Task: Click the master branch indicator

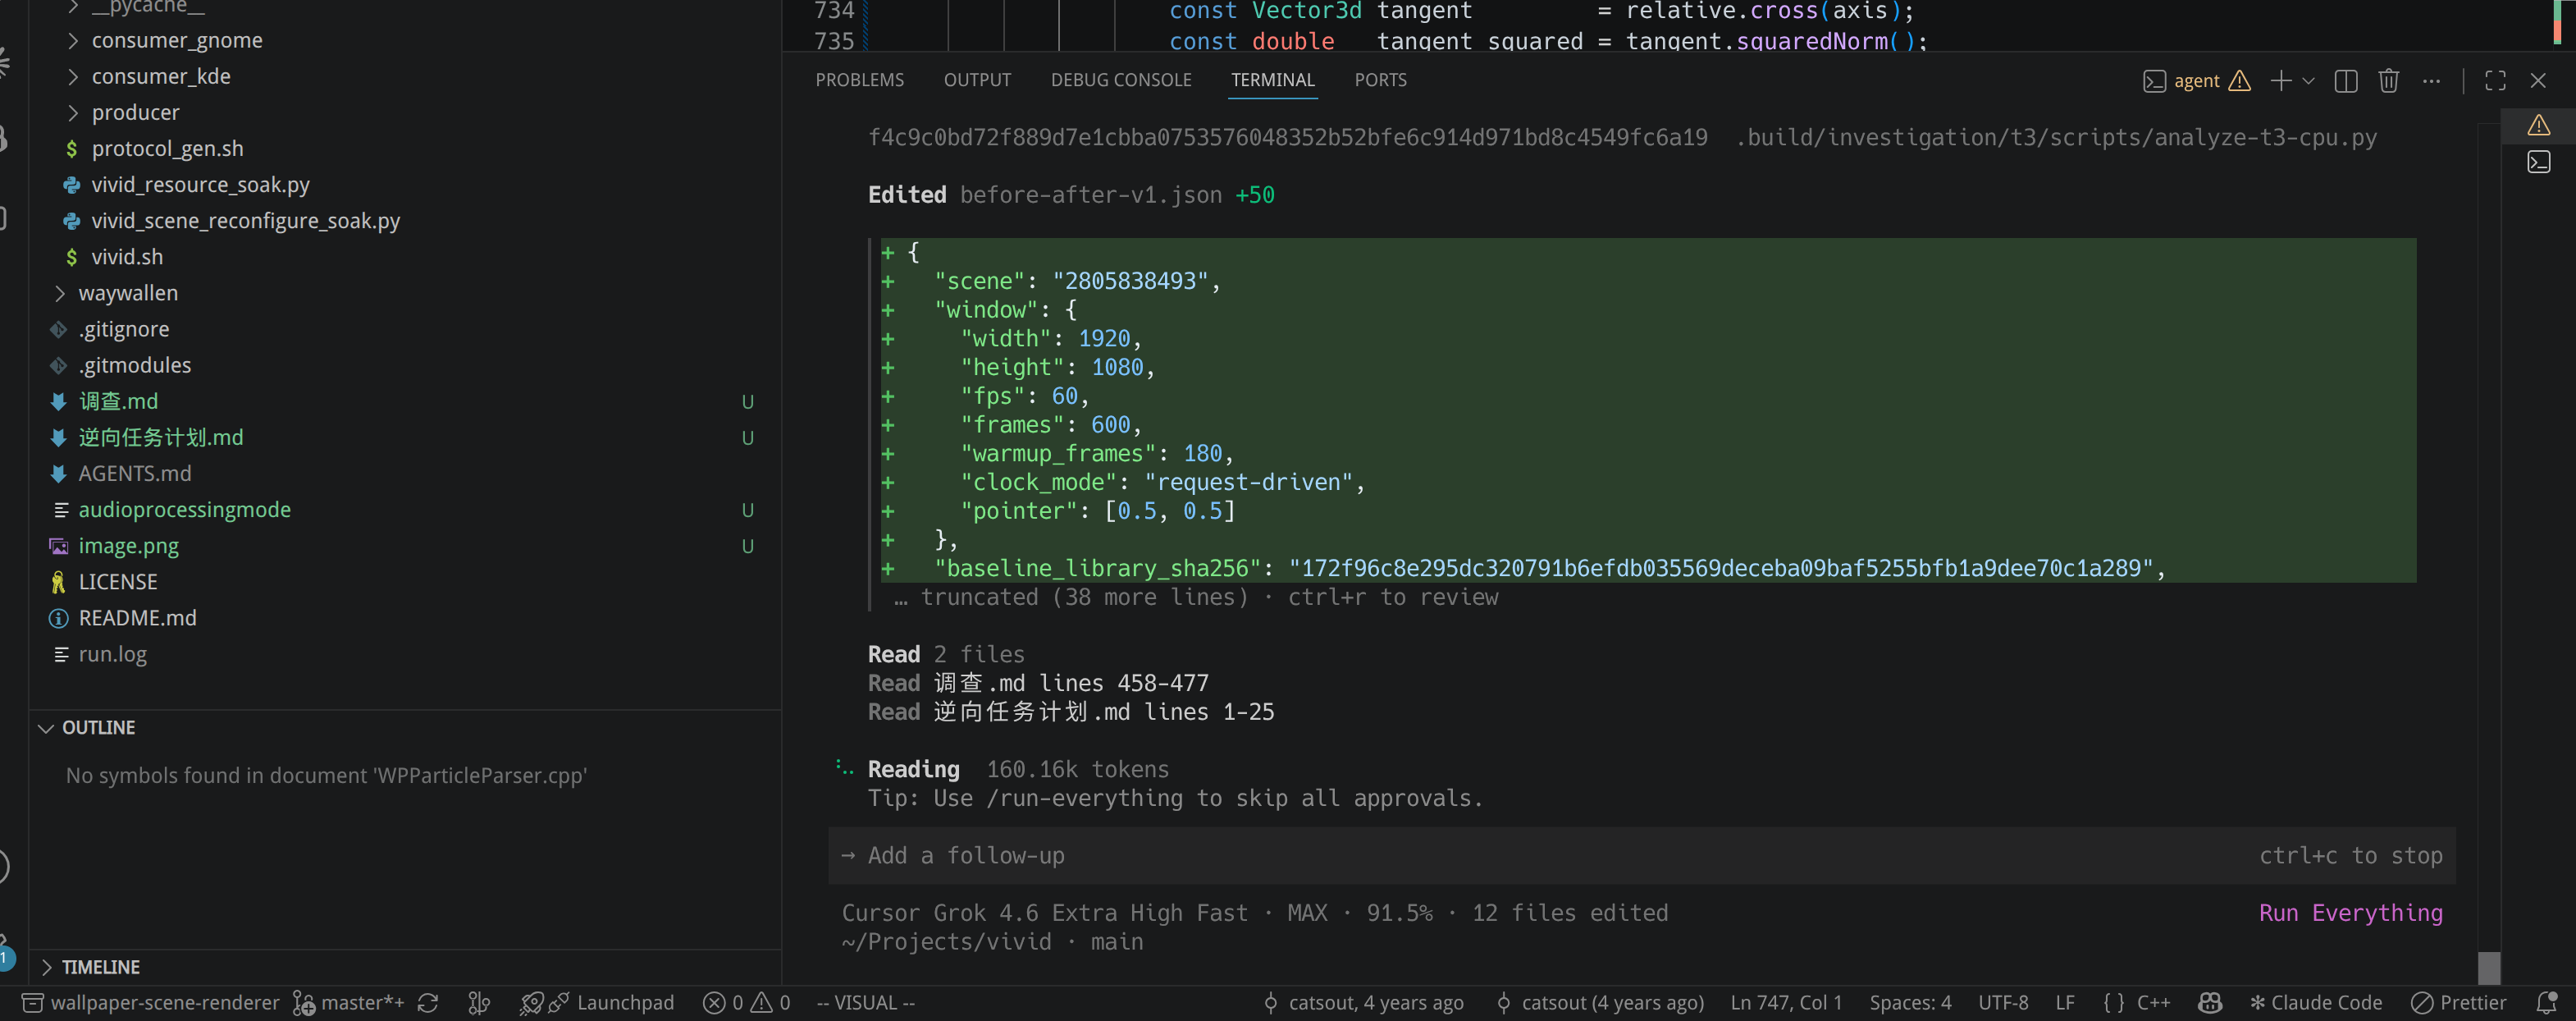Action: tap(348, 1003)
